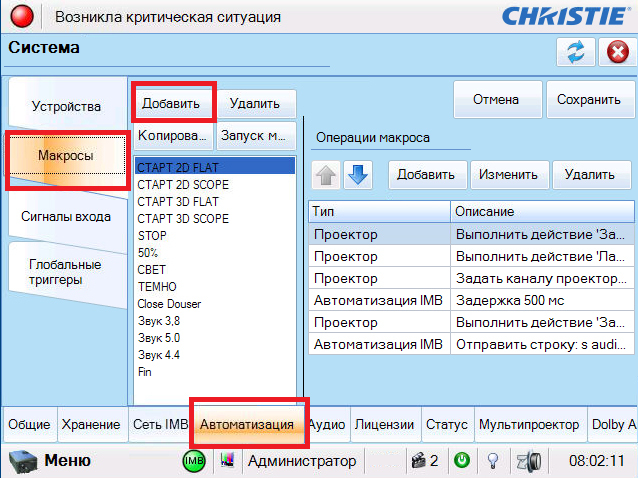Close the Система window with red X
The height and width of the screenshot is (478, 638).
pos(618,52)
